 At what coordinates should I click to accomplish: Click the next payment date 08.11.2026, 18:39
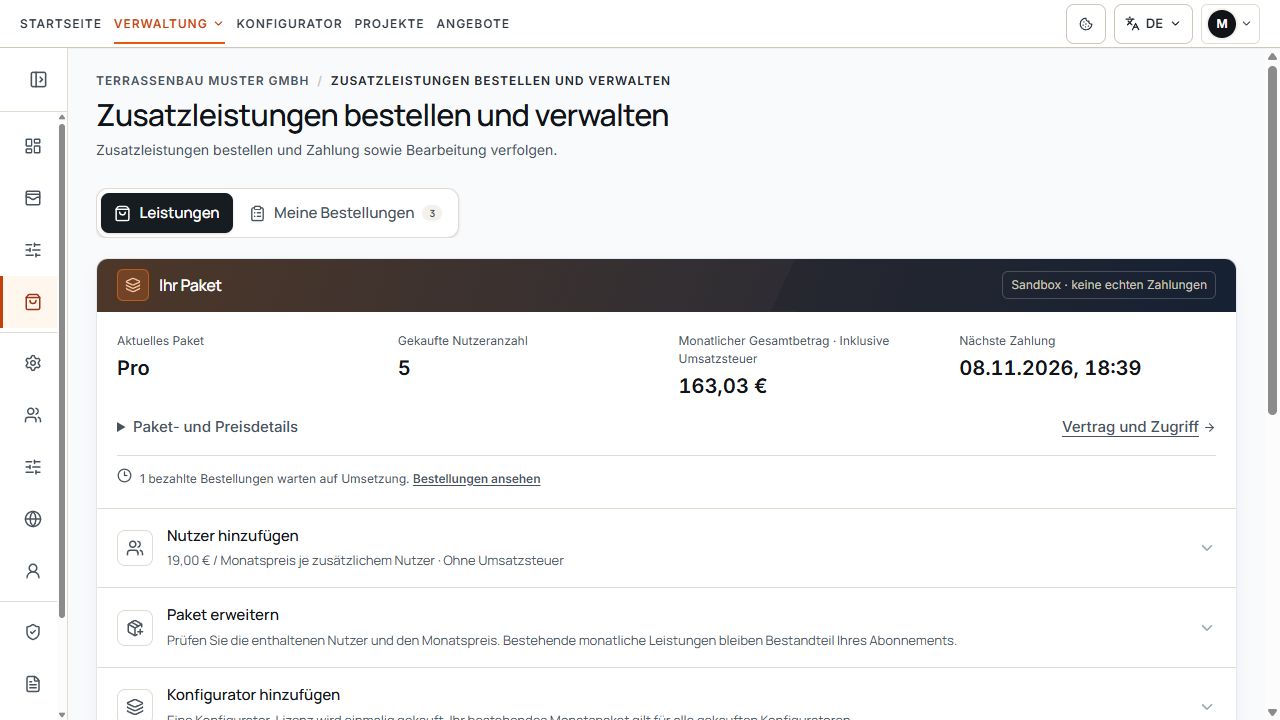coord(1050,368)
